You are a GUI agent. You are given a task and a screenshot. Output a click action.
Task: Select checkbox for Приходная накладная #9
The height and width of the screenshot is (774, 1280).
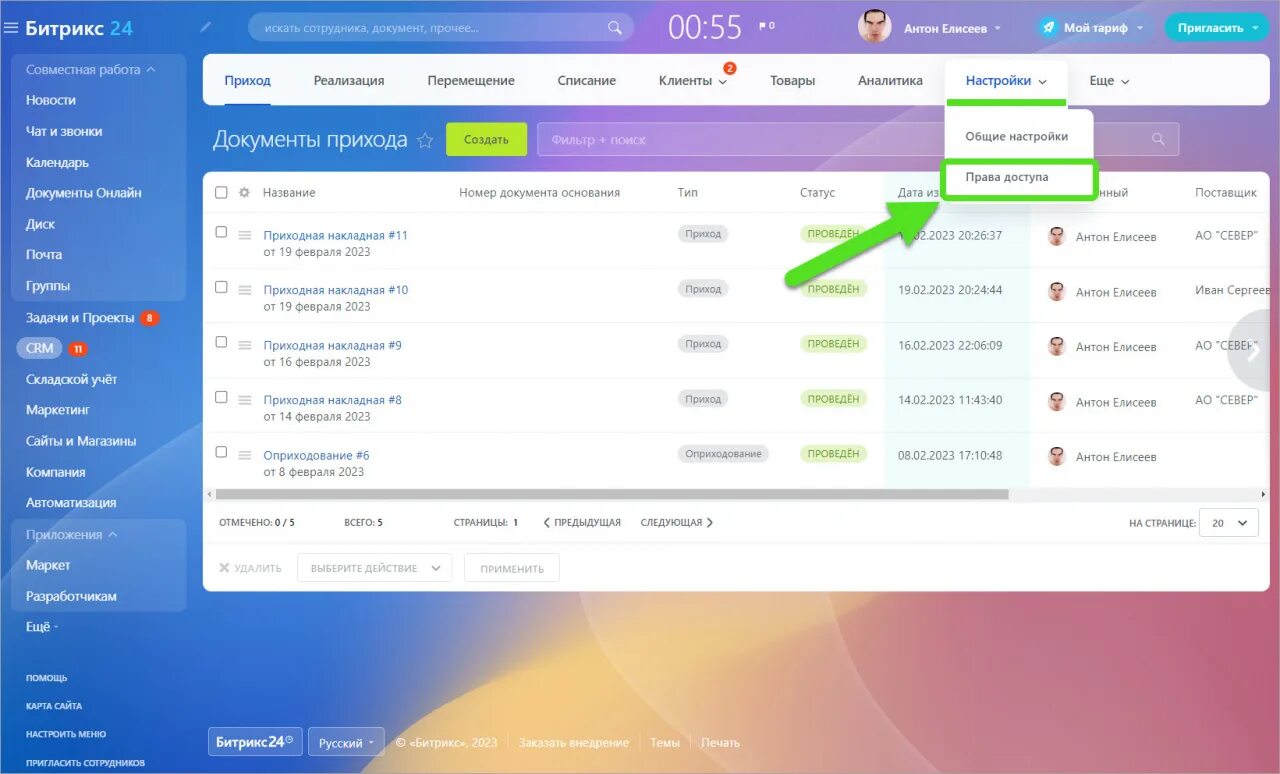(x=222, y=342)
